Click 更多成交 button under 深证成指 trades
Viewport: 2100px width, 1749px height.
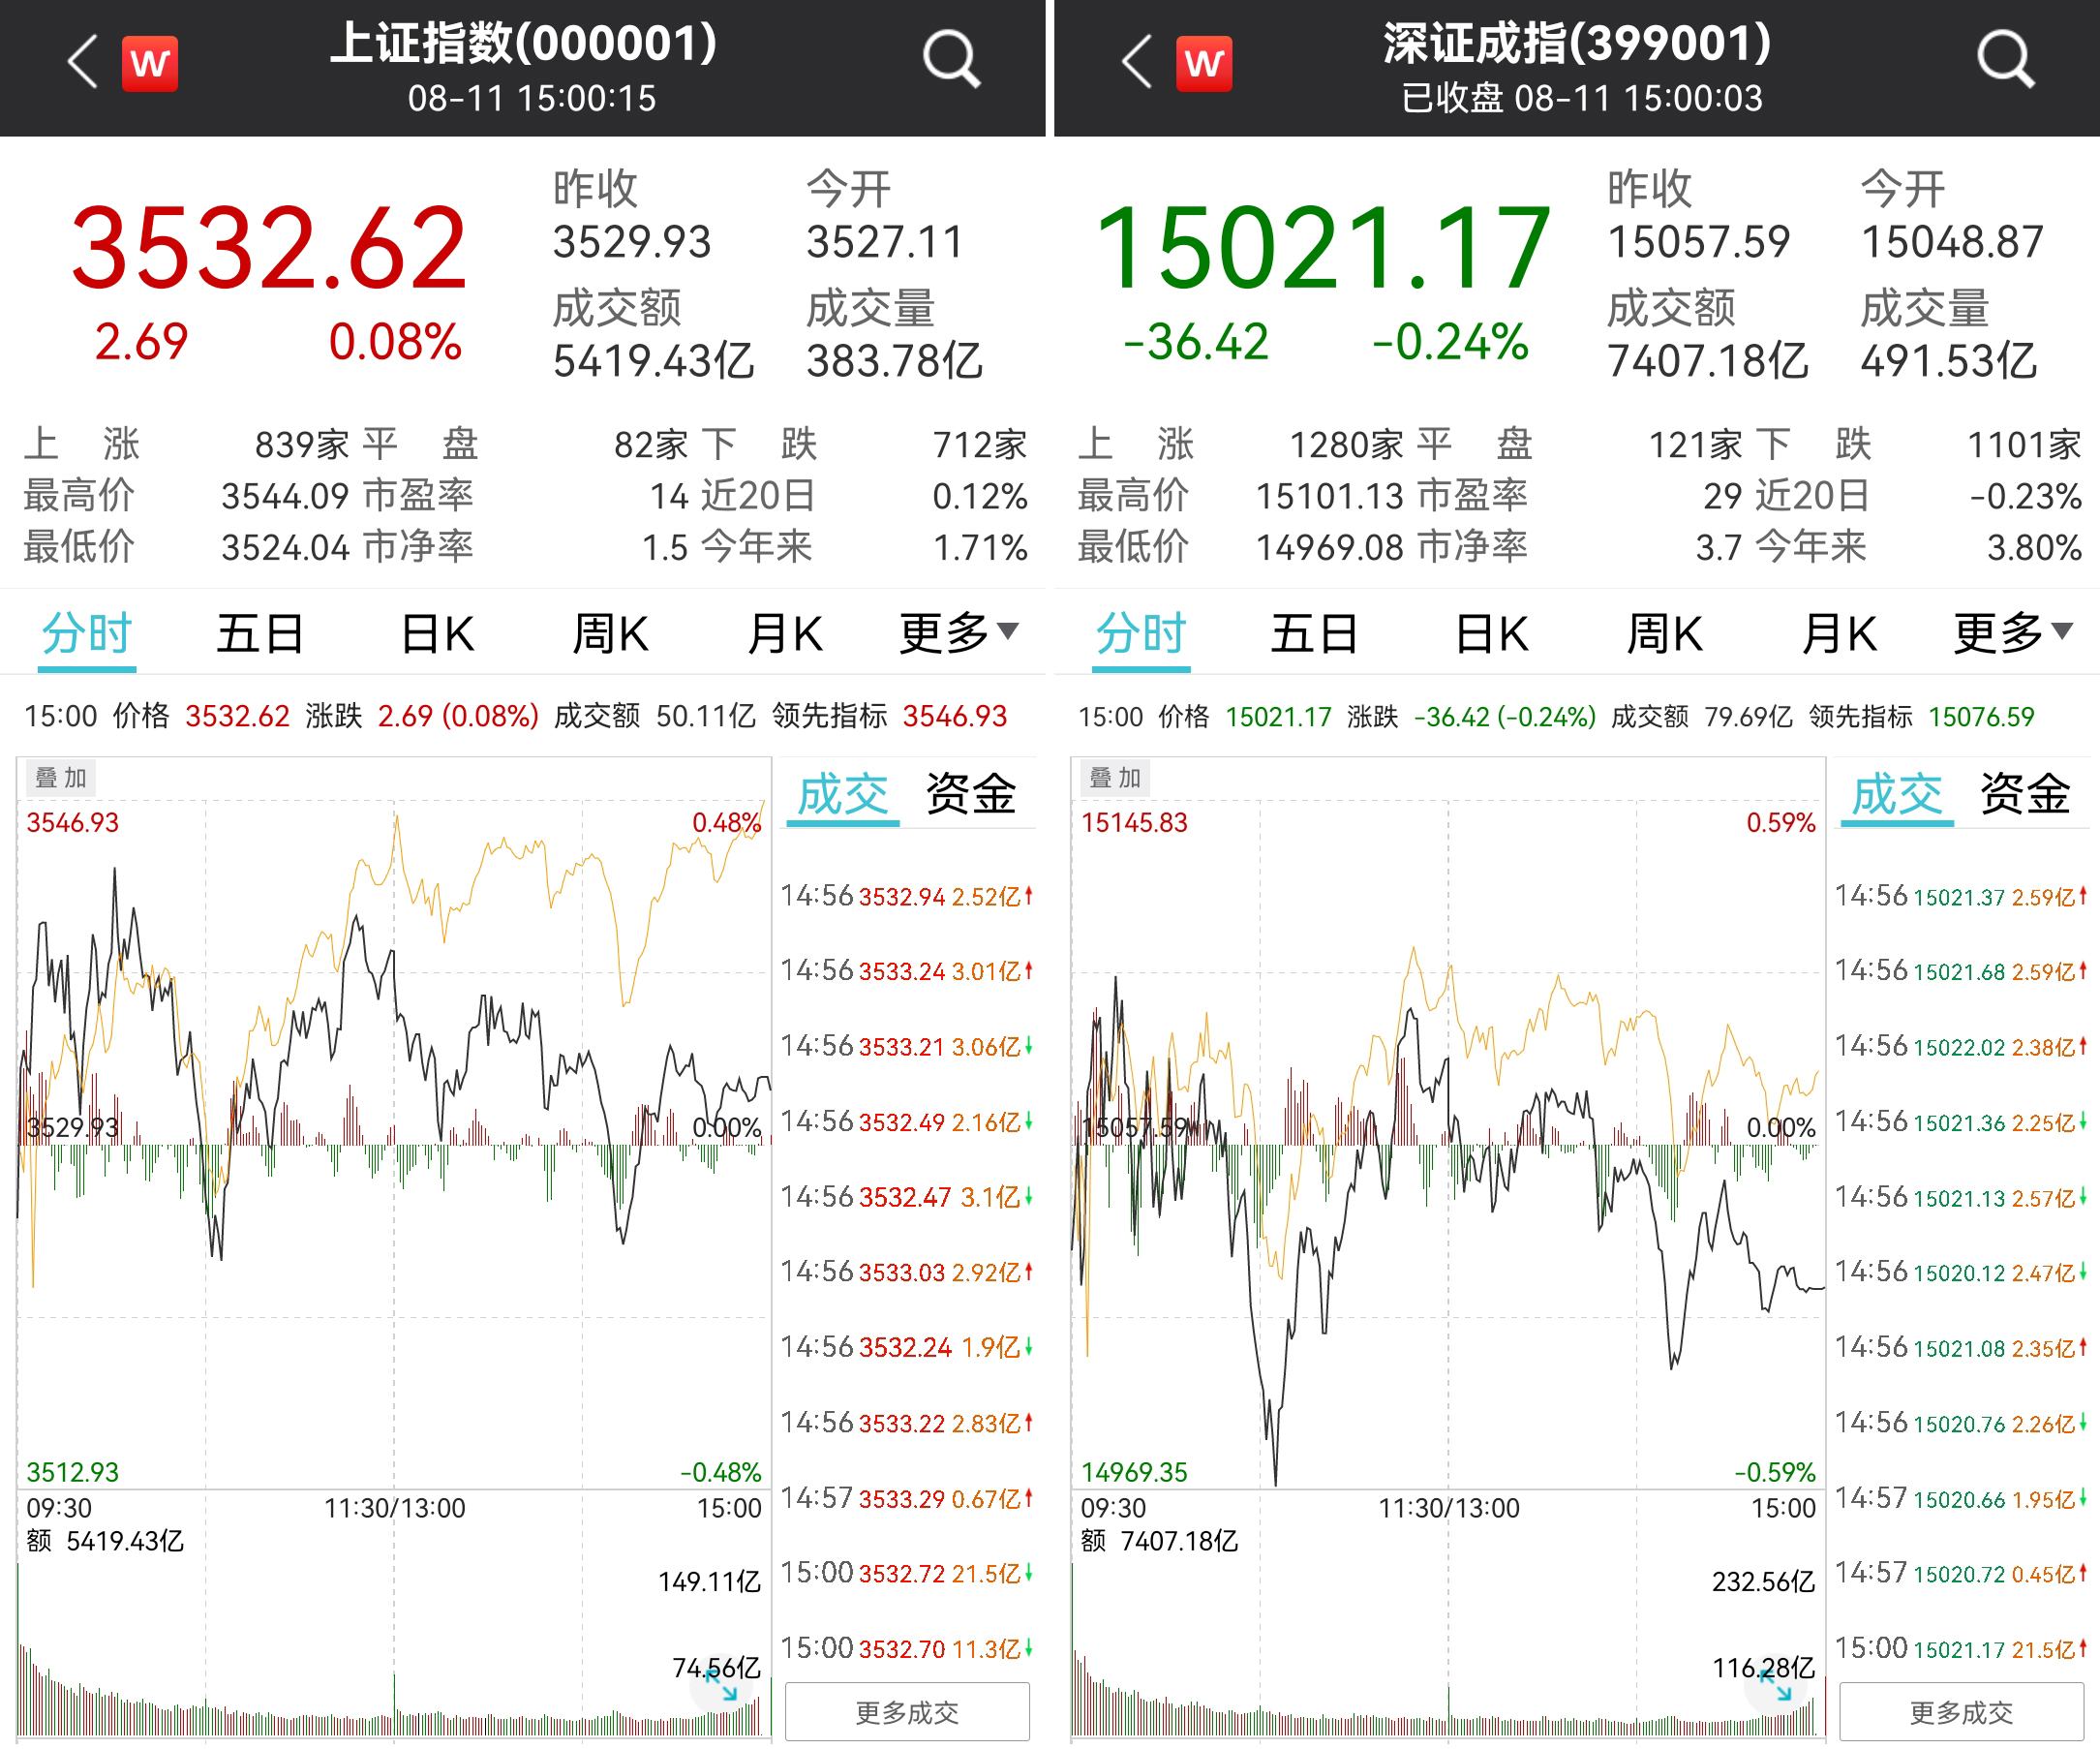(x=1961, y=1713)
